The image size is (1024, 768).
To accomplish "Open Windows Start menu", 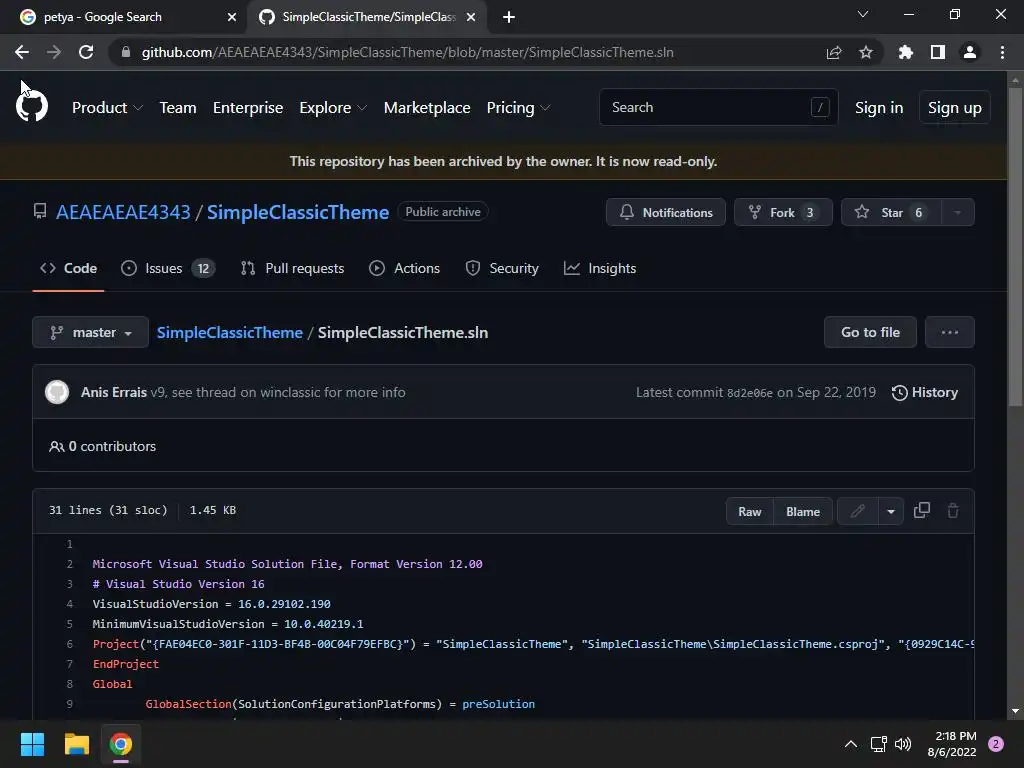I will [32, 744].
